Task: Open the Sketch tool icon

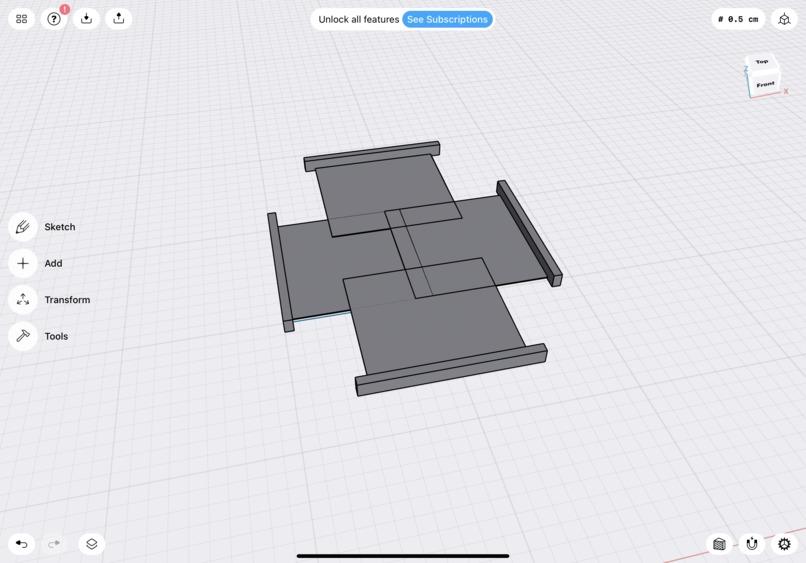Action: 23,227
